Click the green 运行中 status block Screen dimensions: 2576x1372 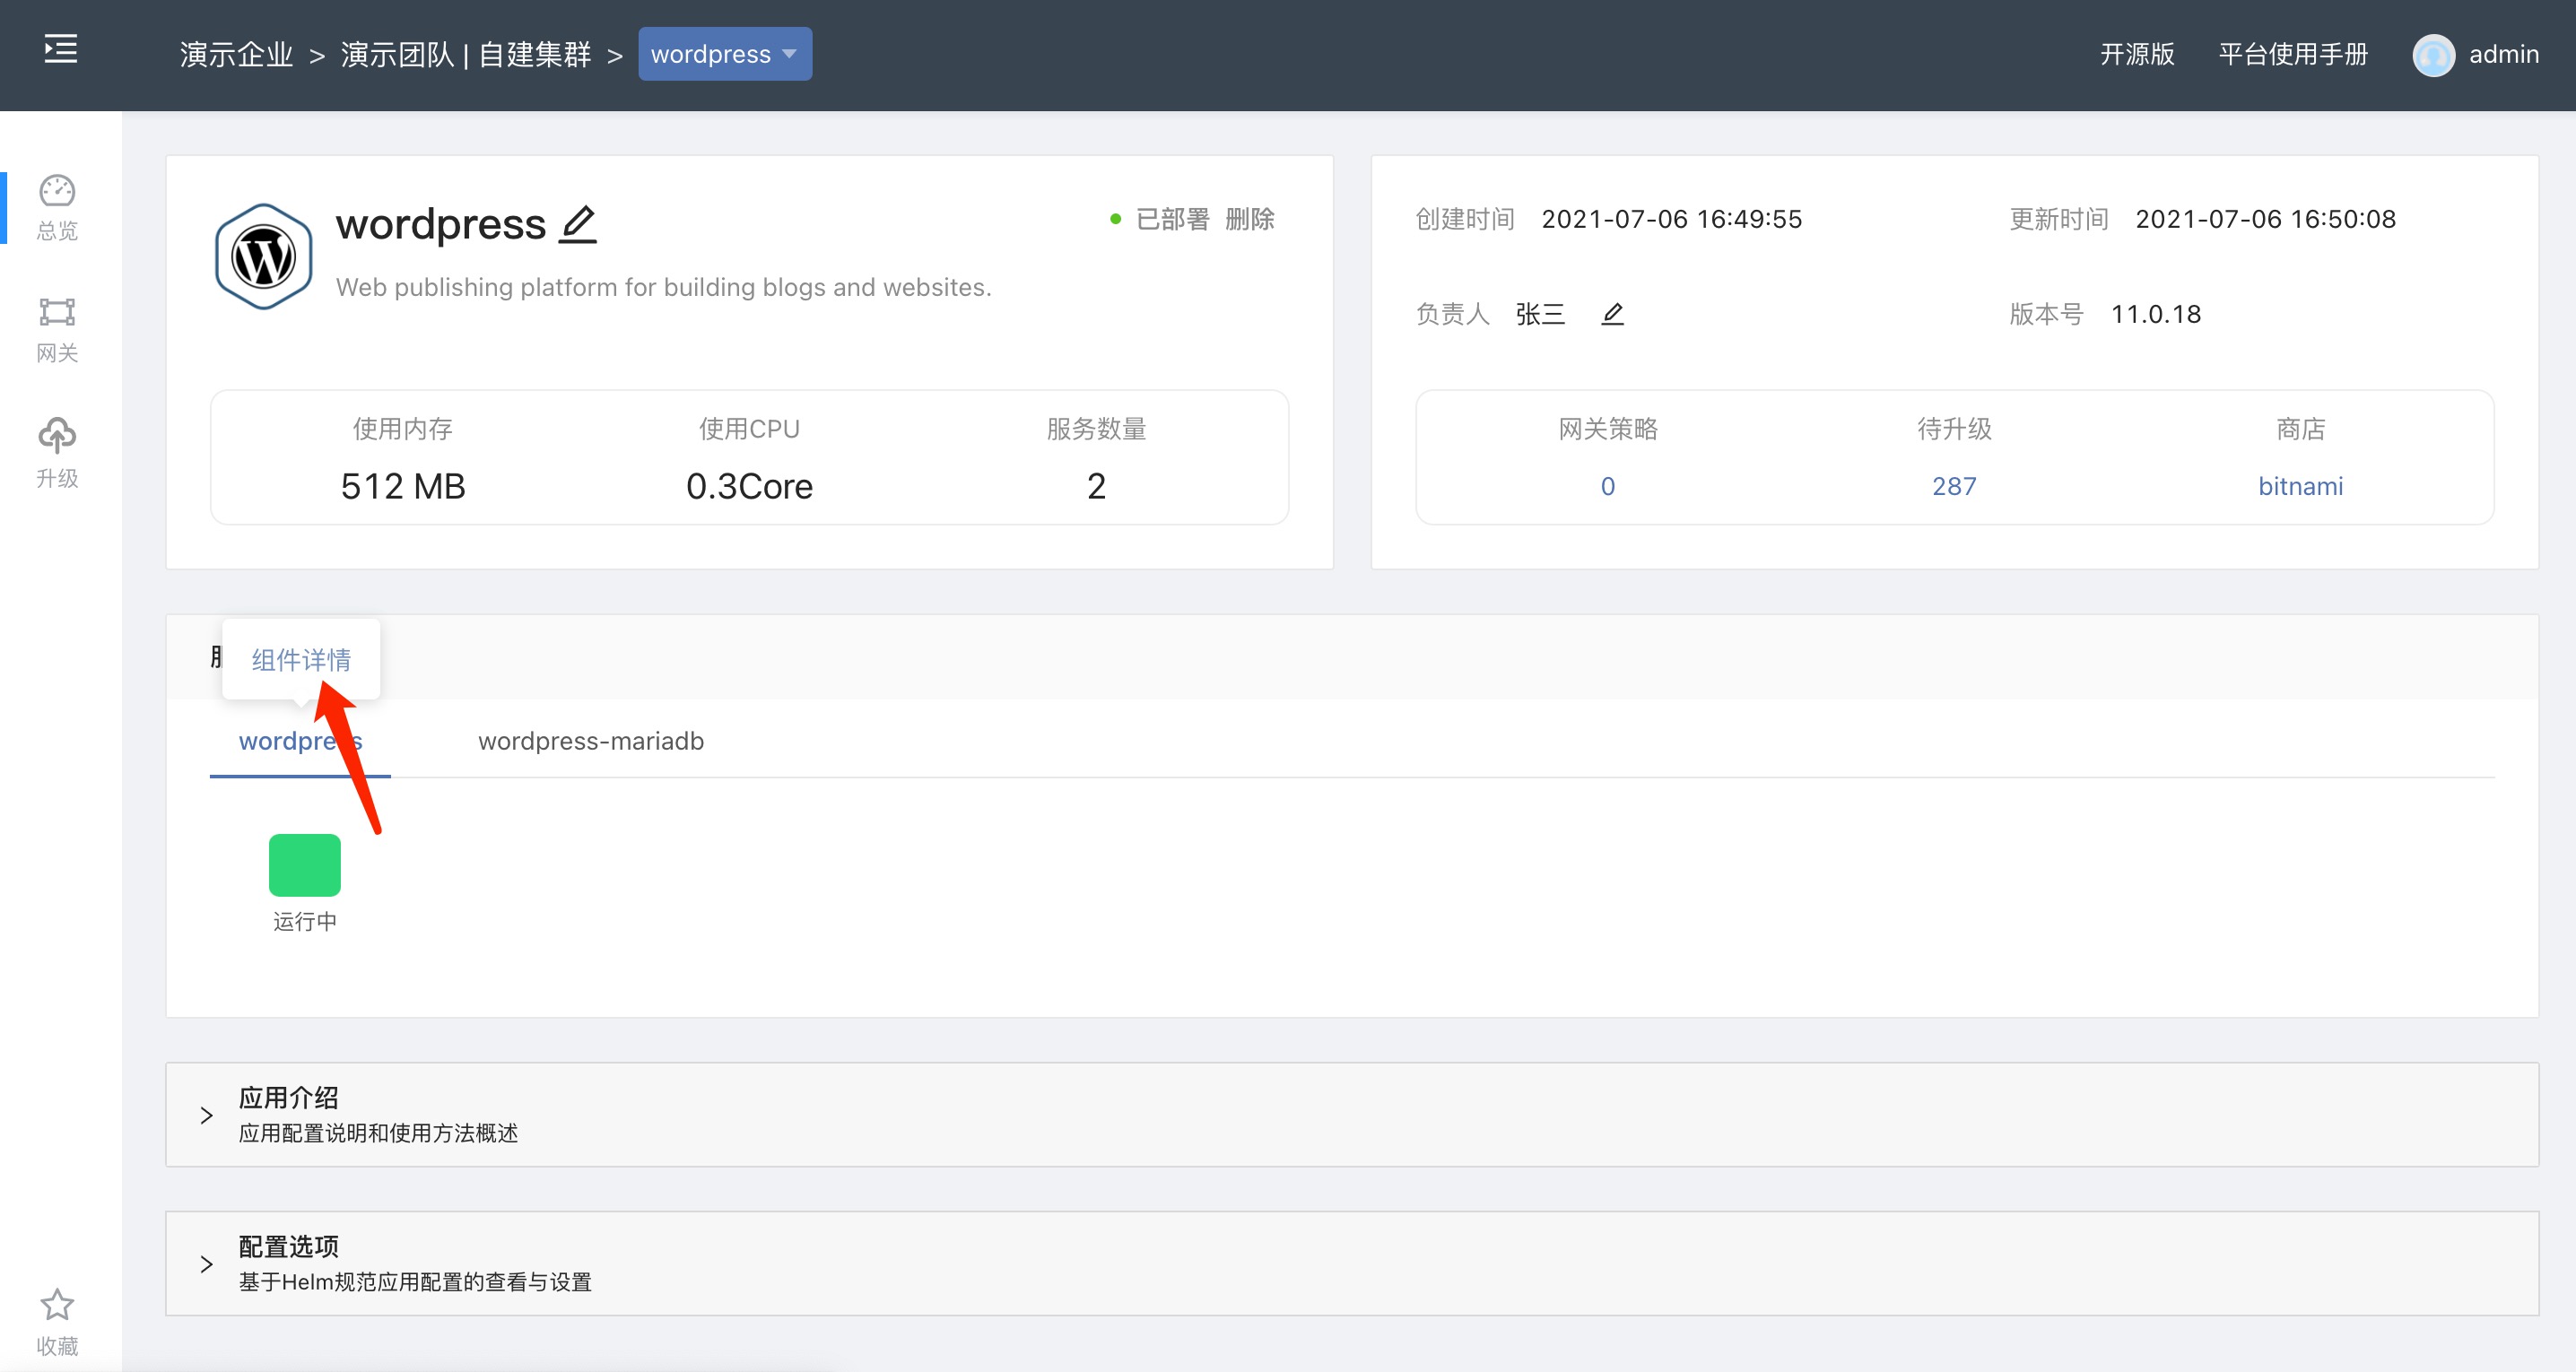[304, 865]
